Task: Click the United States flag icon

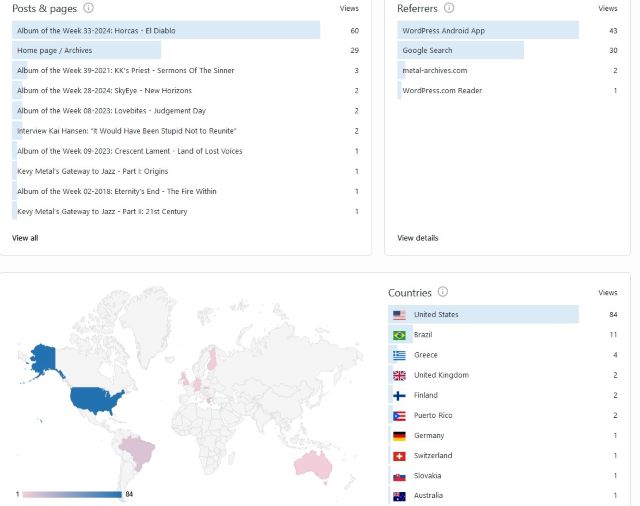Action: tap(399, 315)
